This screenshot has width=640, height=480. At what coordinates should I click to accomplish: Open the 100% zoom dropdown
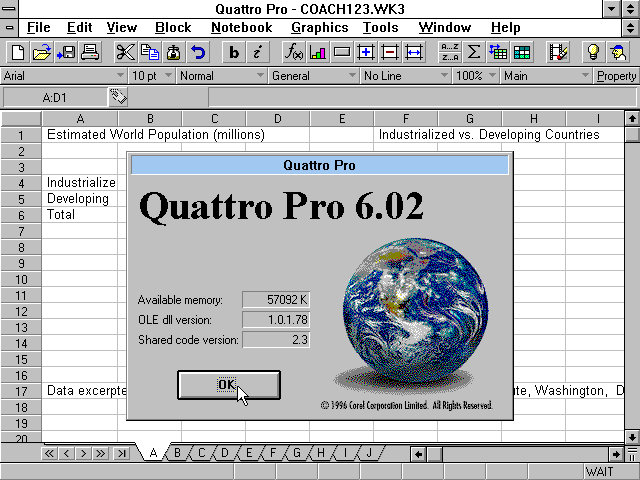[475, 76]
